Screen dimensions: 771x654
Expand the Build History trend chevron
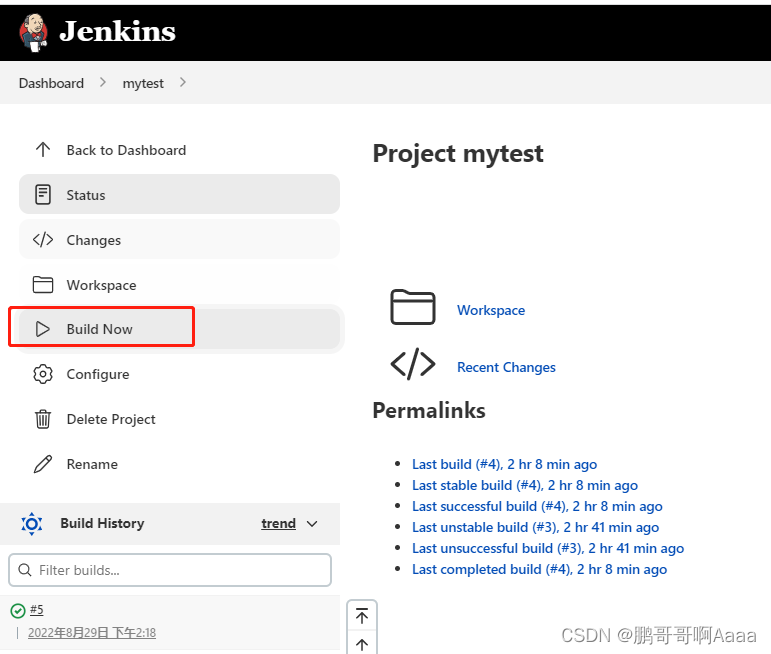pyautogui.click(x=312, y=524)
